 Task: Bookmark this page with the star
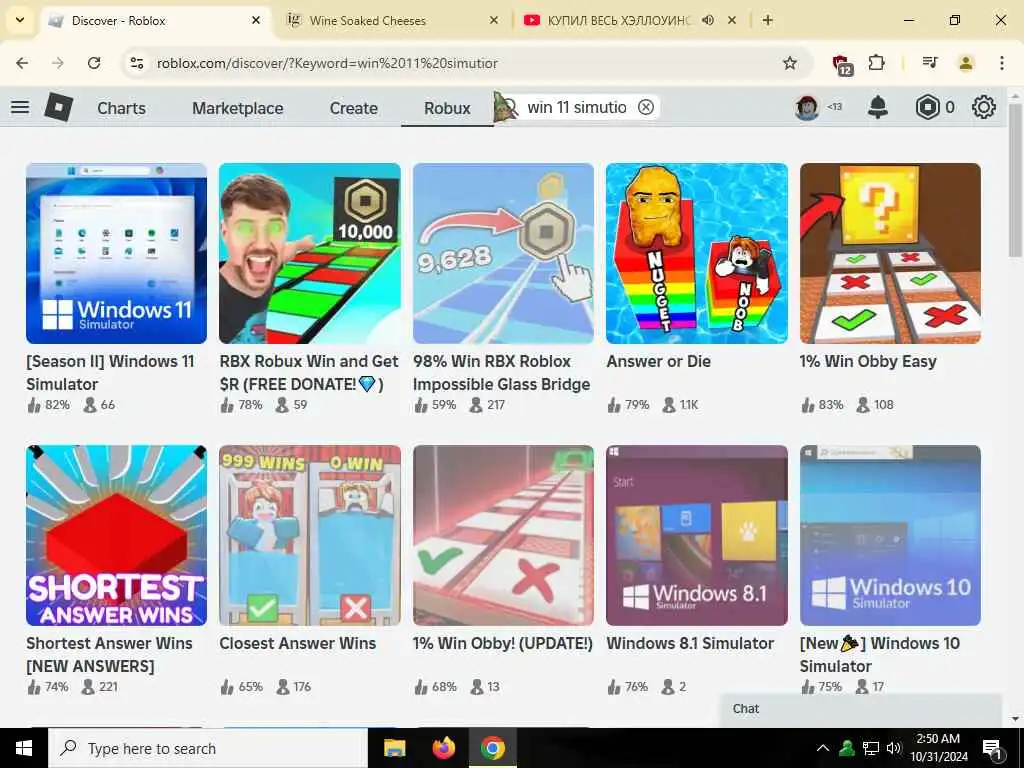pyautogui.click(x=790, y=63)
